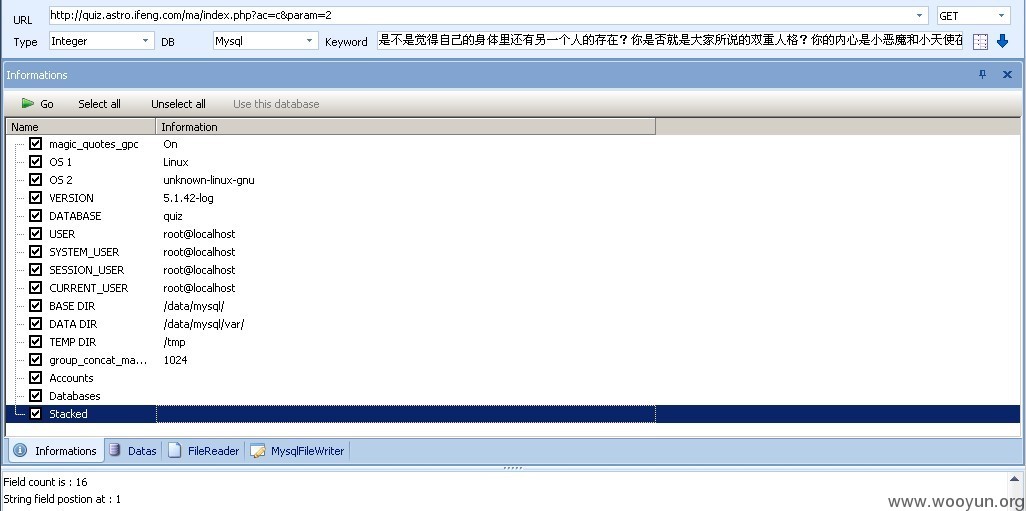Select the group_concat value 1024
Viewport: 1026px width, 511px height.
point(175,360)
